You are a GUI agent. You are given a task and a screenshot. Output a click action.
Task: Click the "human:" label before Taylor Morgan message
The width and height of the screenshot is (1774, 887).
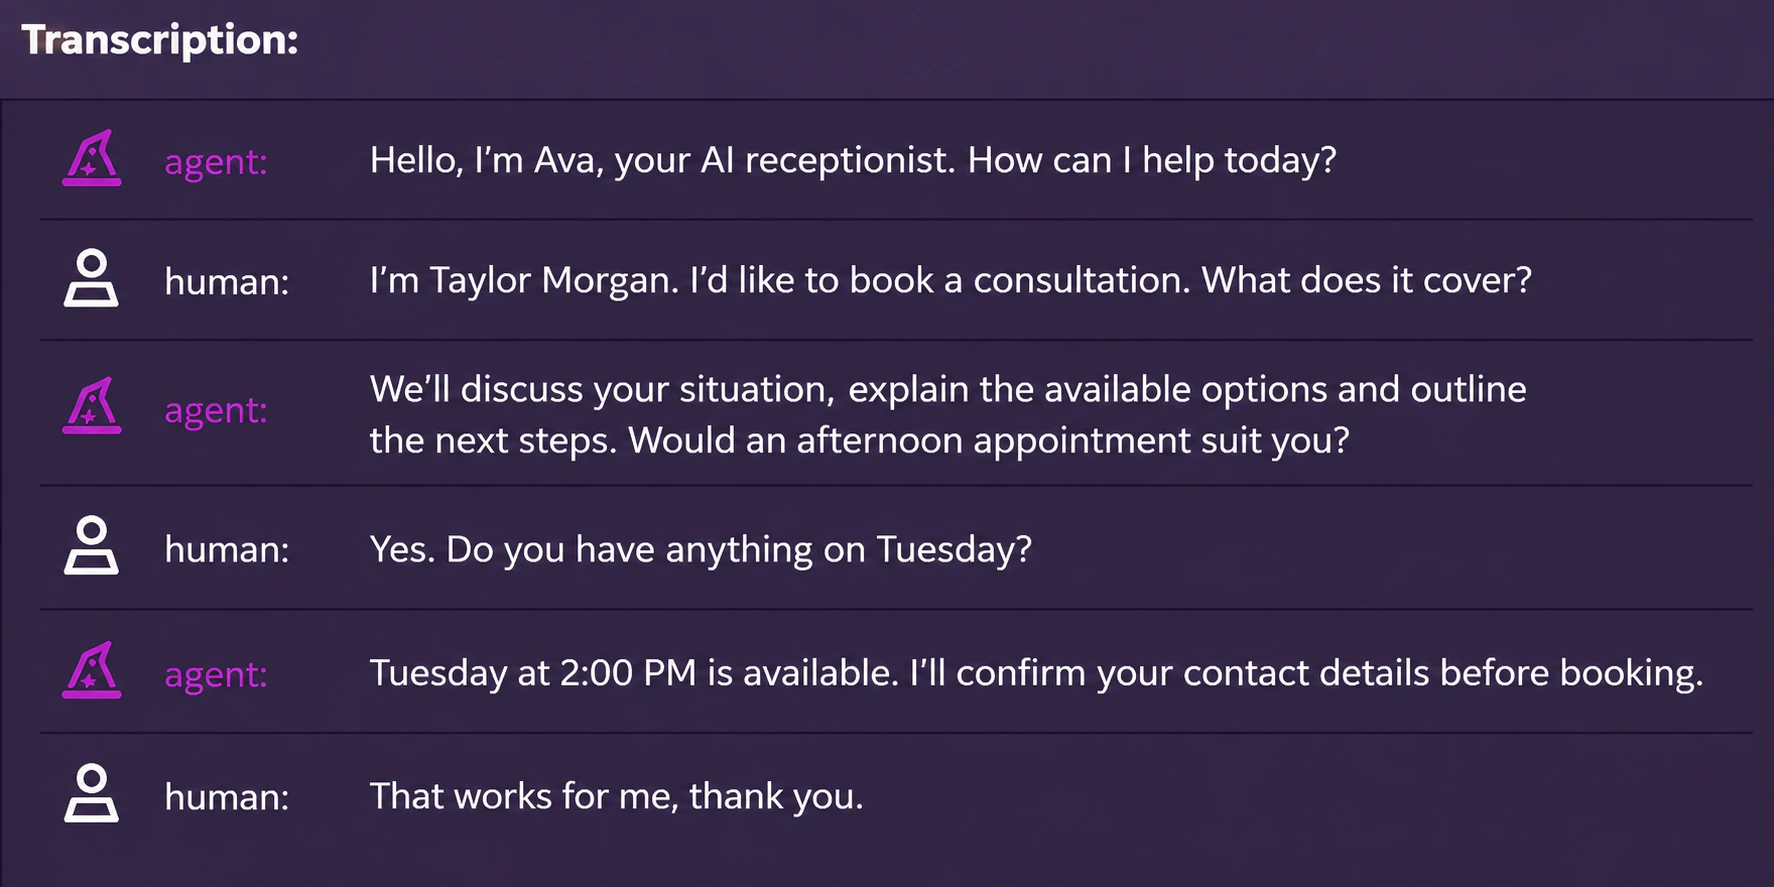tap(227, 282)
